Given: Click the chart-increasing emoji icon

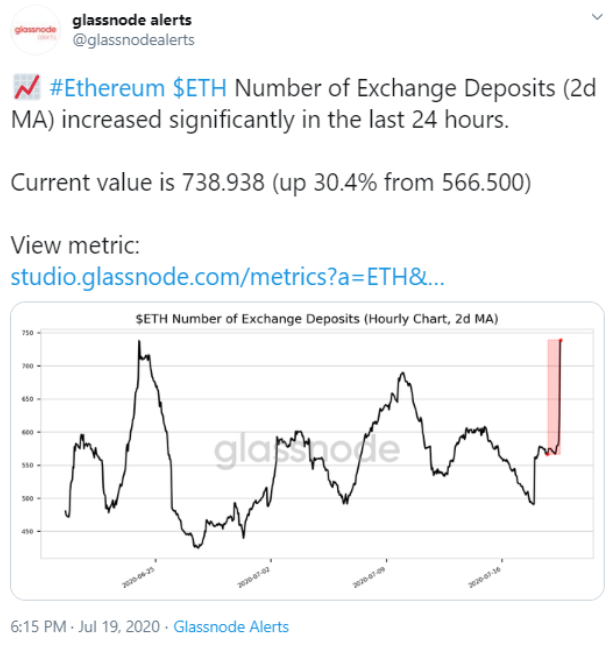Looking at the screenshot, I should [x=27, y=87].
